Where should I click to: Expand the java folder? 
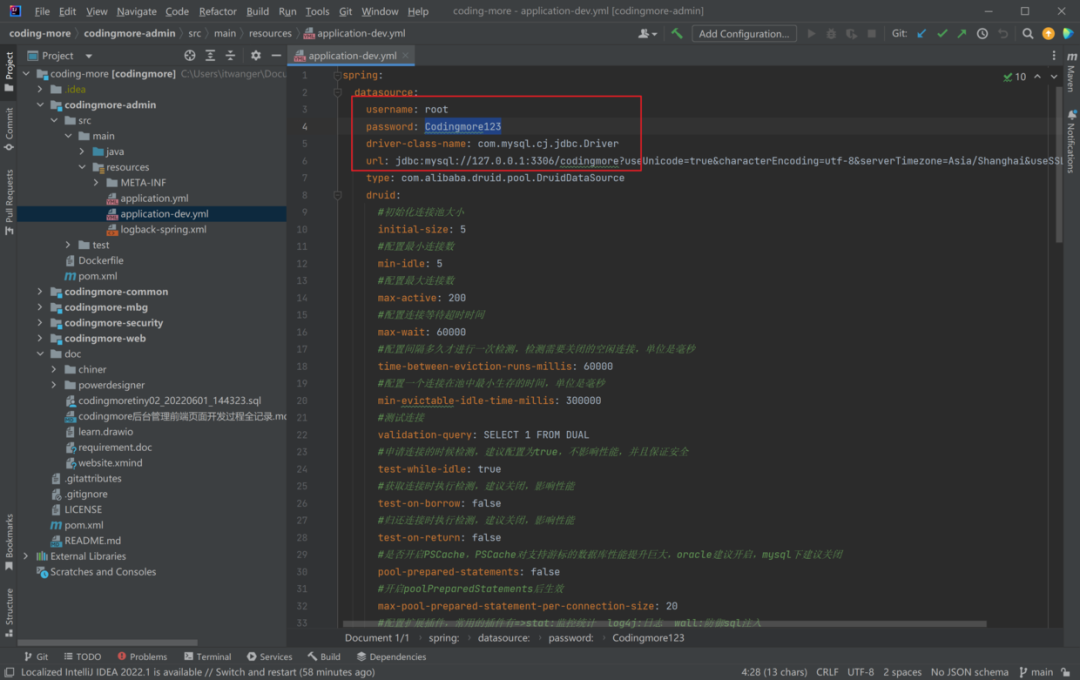click(x=82, y=152)
